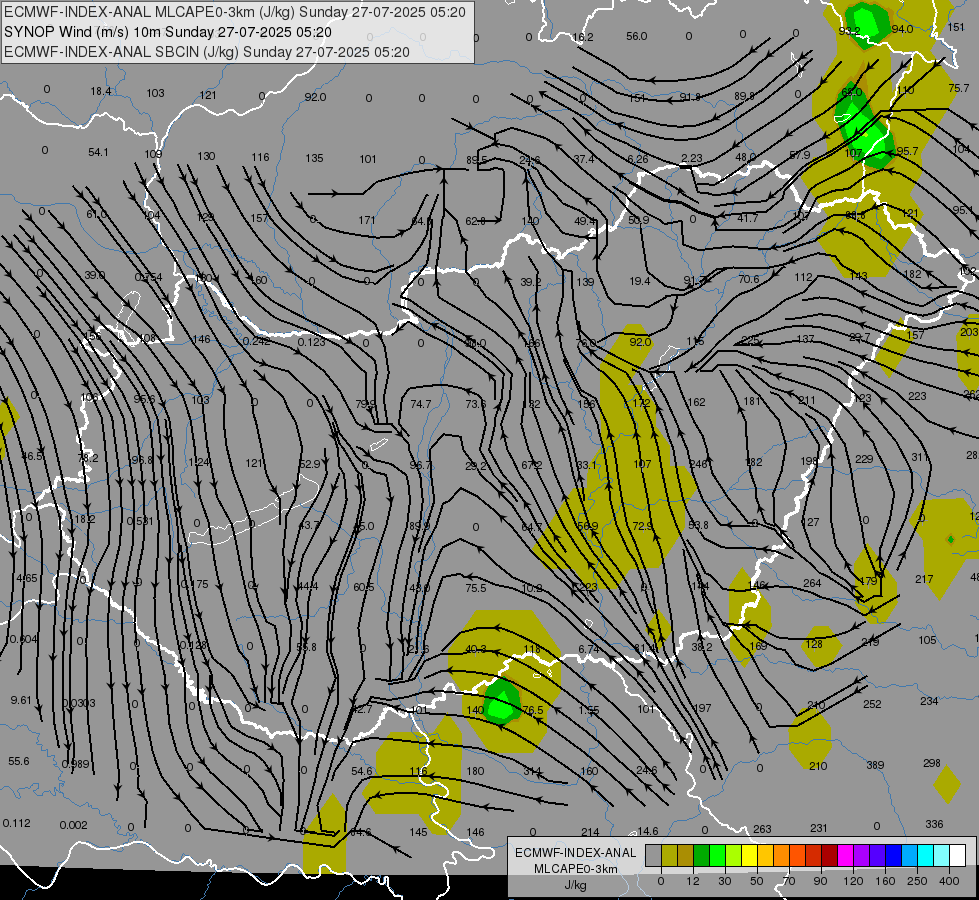Click the map value 263
979x900 pixels.
point(762,829)
